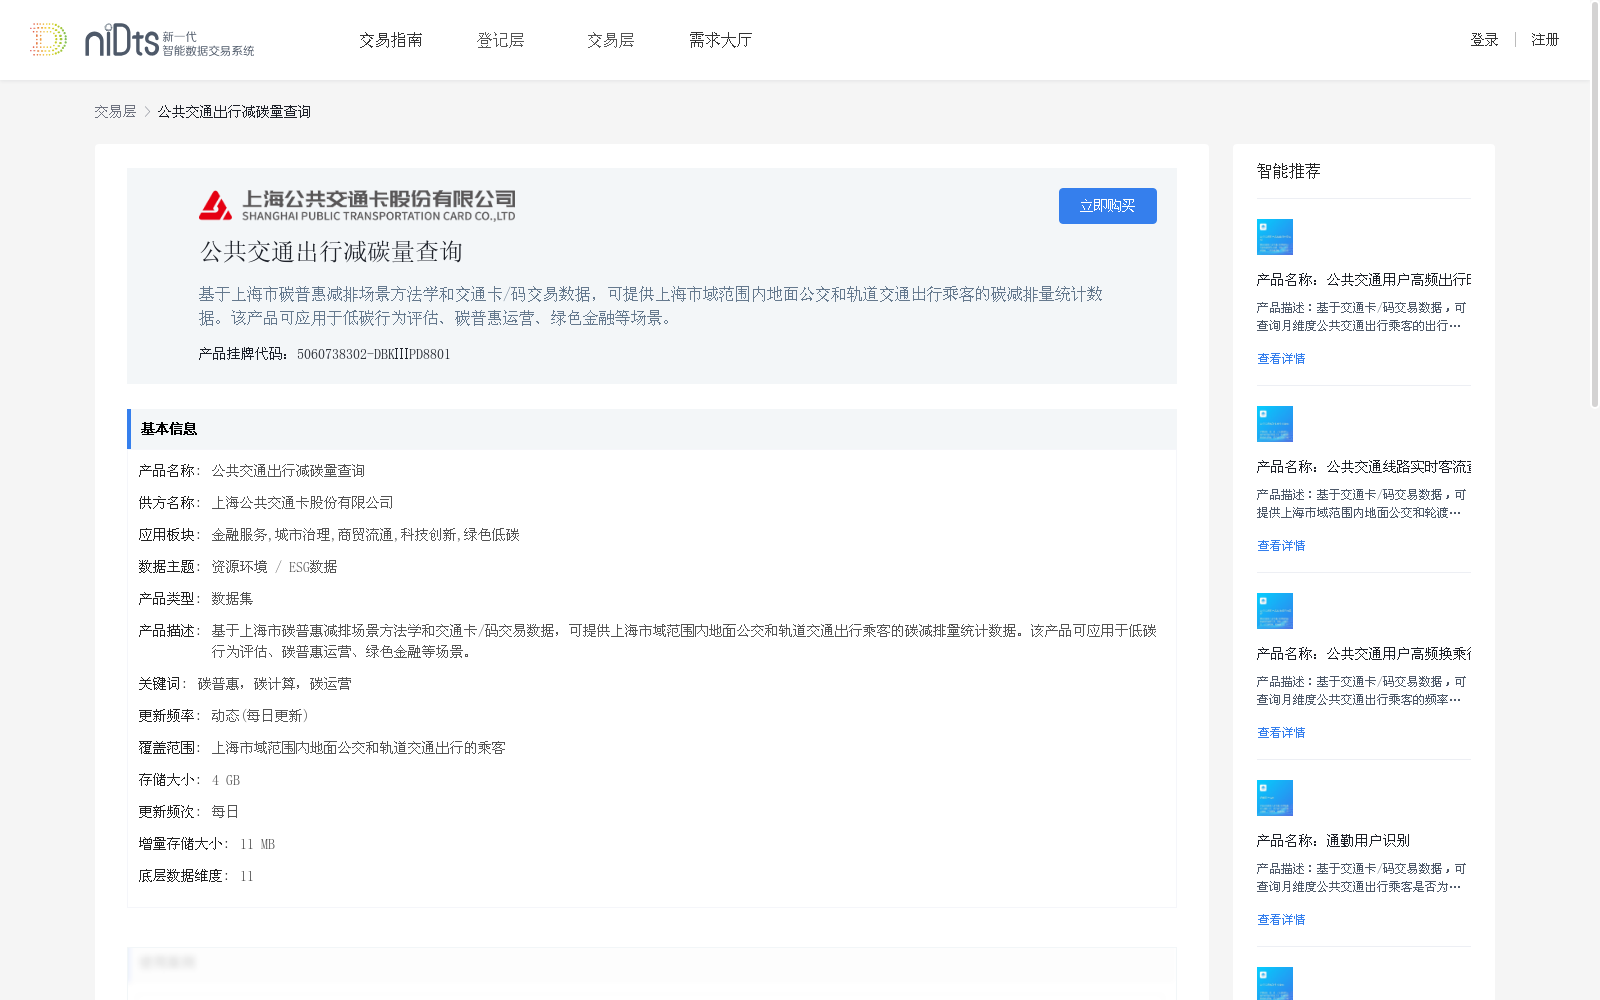Open the 需求大厅 menu

click(x=720, y=40)
